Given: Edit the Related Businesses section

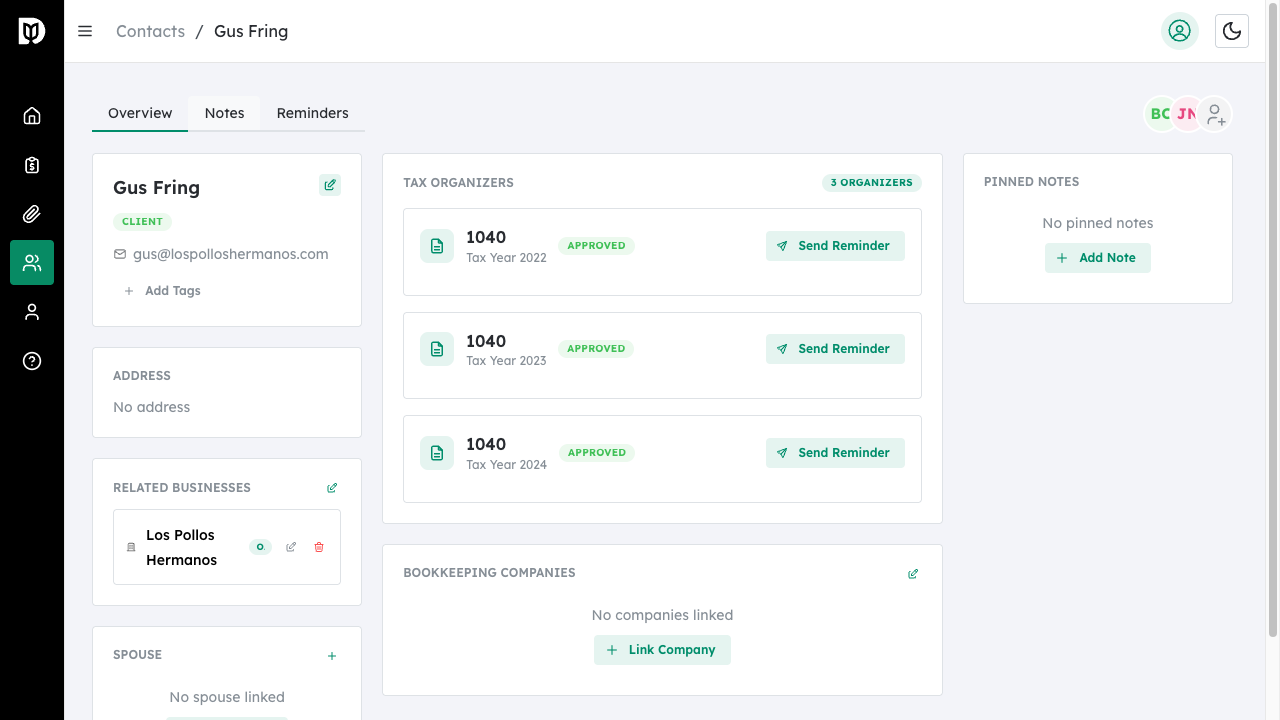Looking at the screenshot, I should [x=332, y=488].
